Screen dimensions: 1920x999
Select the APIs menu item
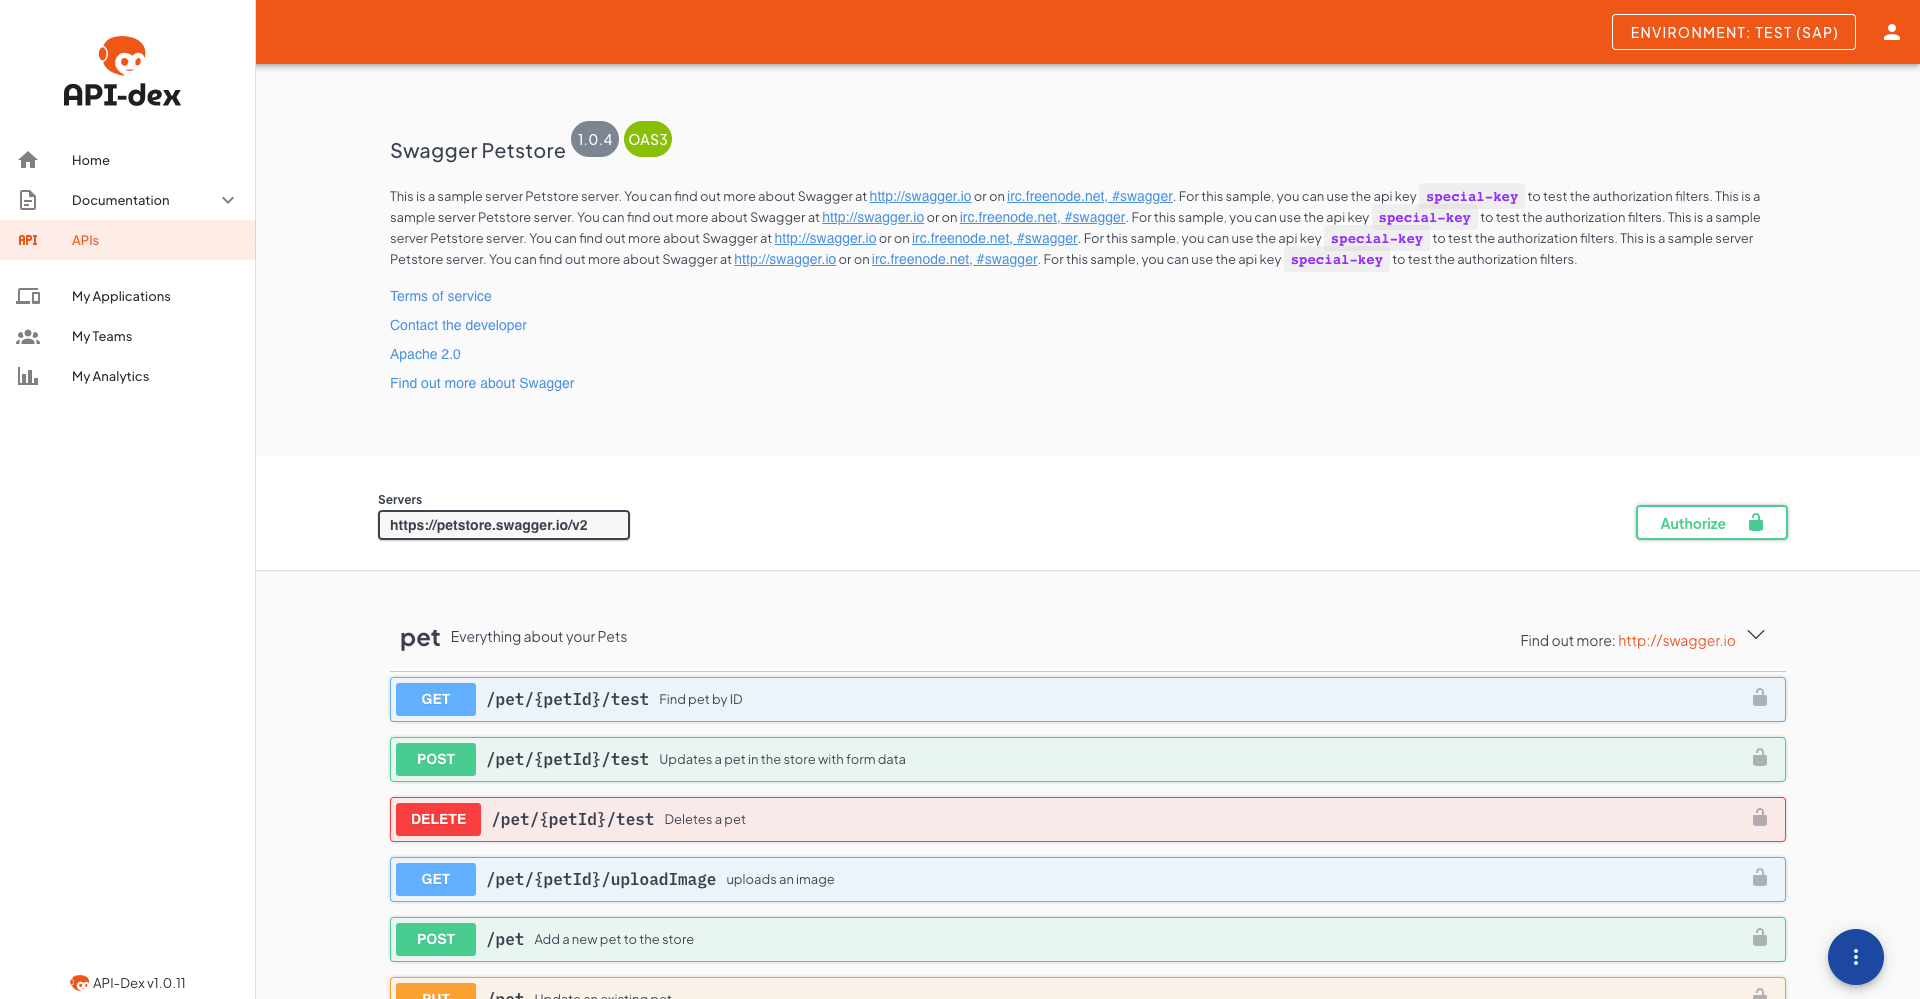point(128,240)
